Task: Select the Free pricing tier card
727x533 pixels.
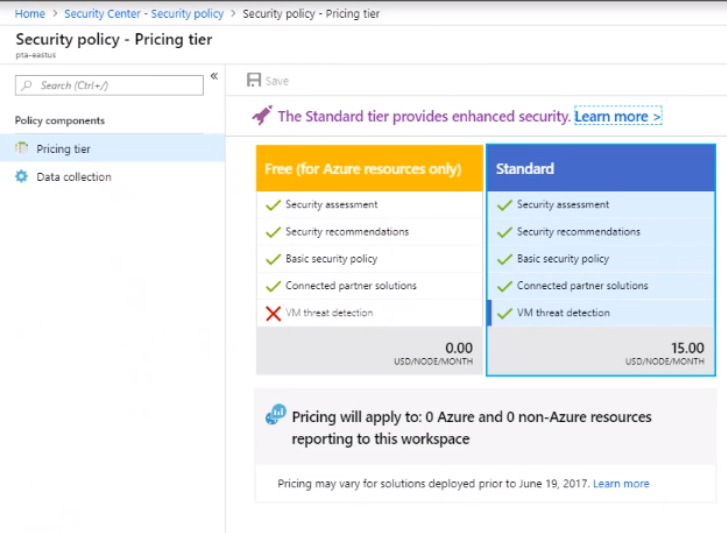Action: (x=369, y=169)
